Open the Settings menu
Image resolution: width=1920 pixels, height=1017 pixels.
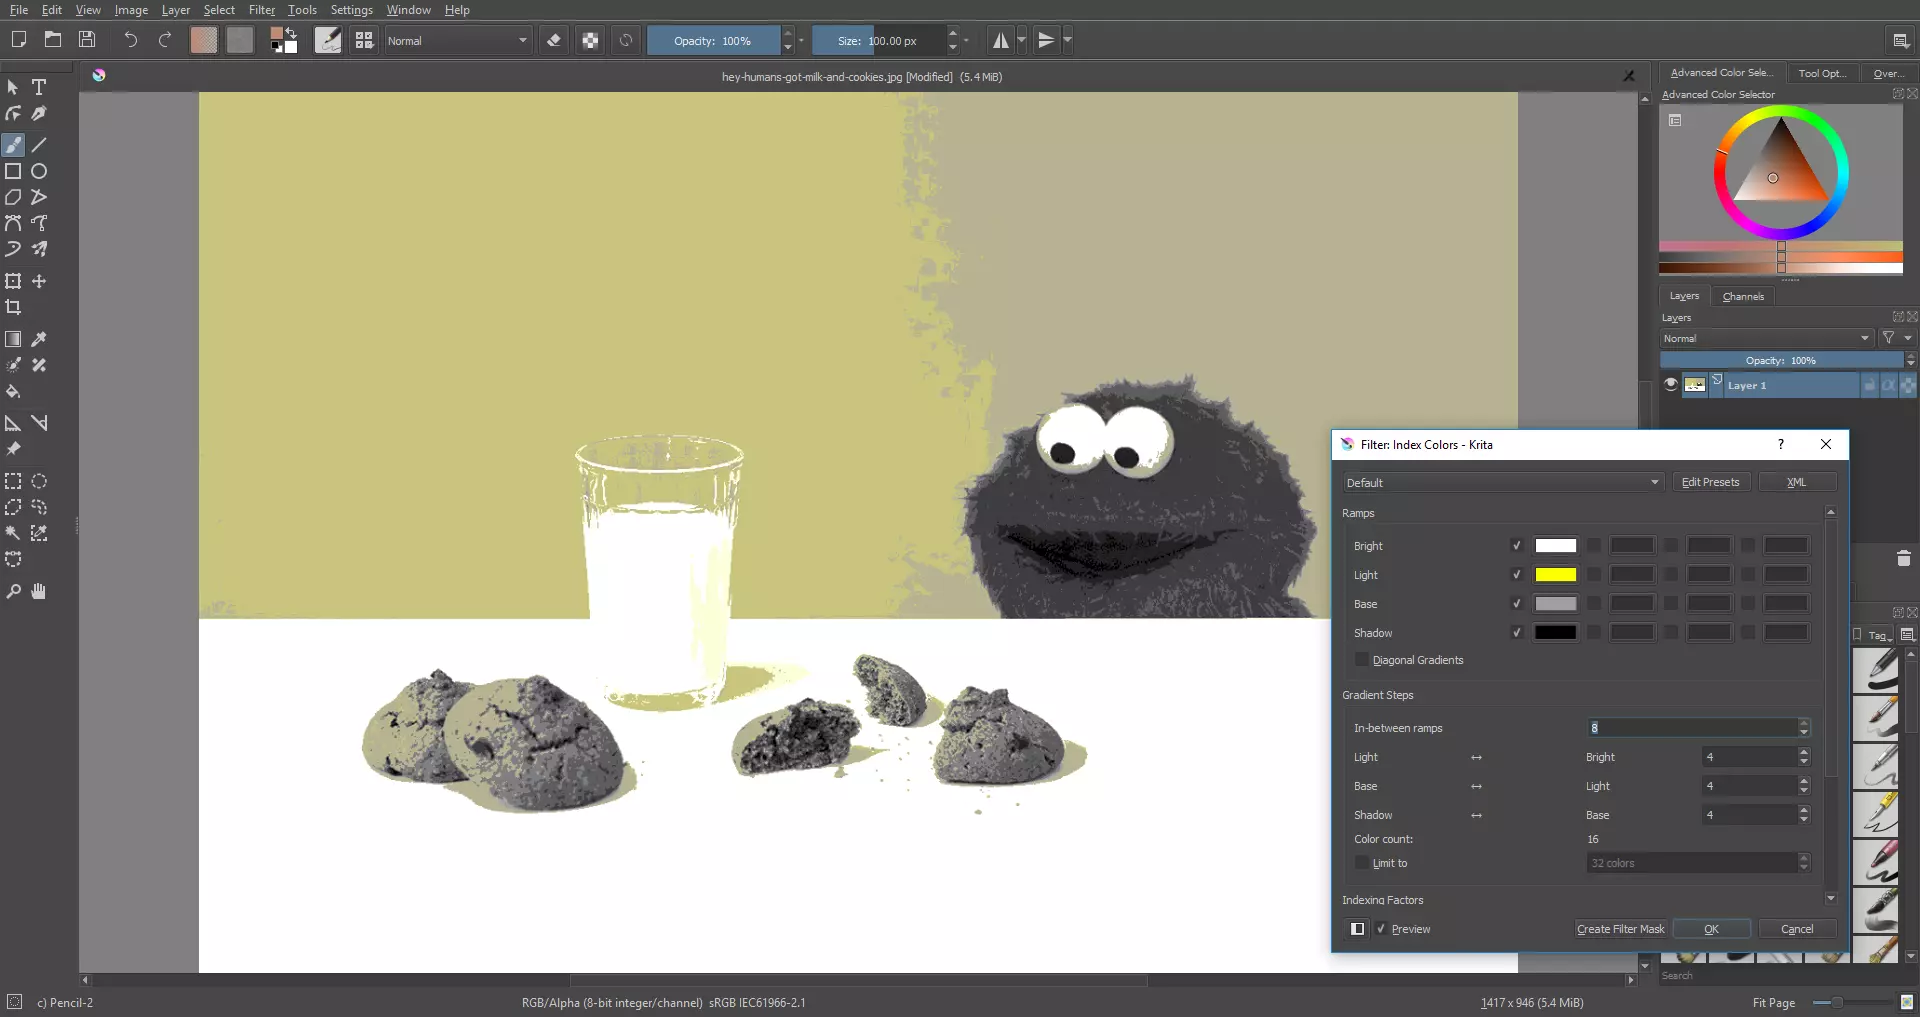tap(351, 10)
